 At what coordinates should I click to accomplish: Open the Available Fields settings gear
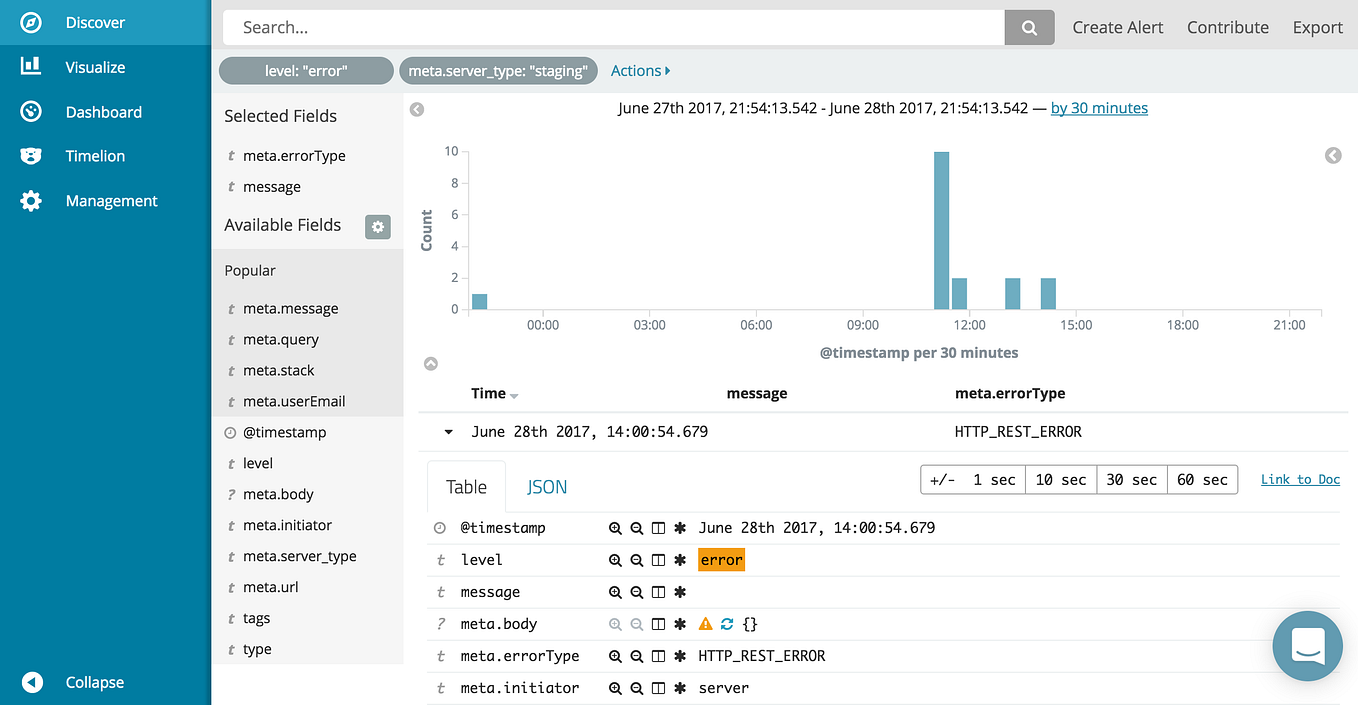tap(377, 227)
